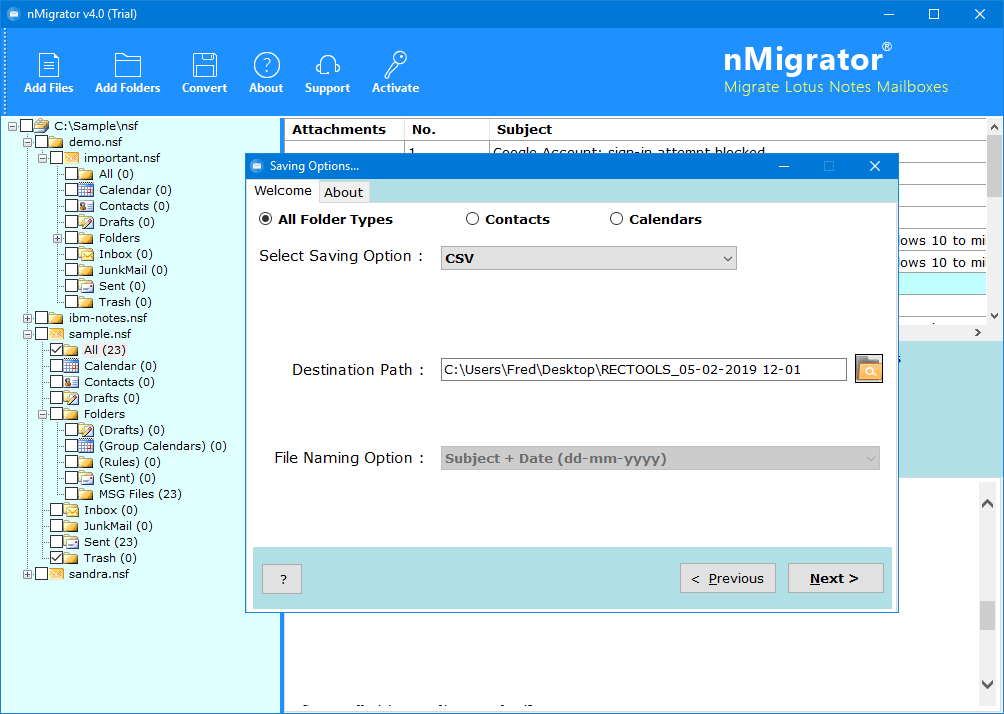The width and height of the screenshot is (1004, 714).
Task: Click the ? help button
Action: tap(282, 580)
